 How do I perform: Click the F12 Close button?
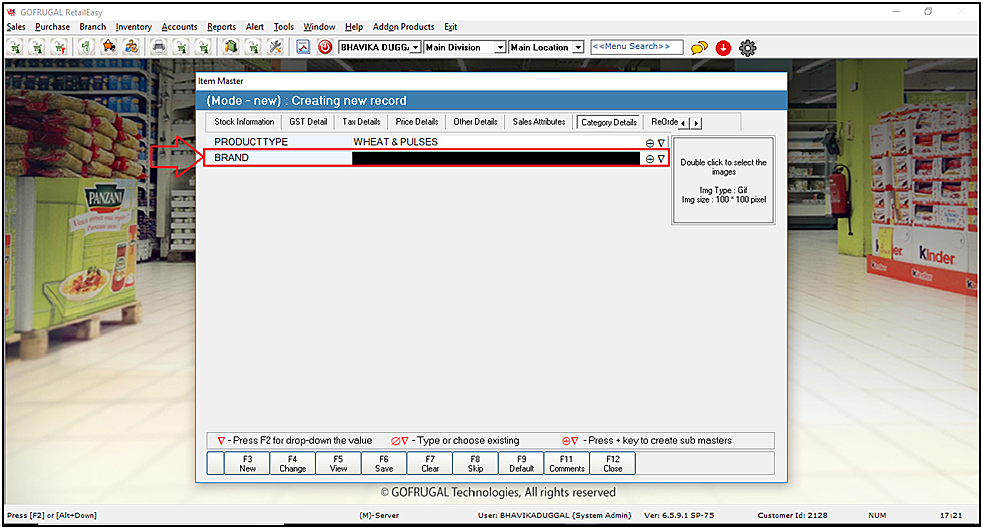point(613,464)
